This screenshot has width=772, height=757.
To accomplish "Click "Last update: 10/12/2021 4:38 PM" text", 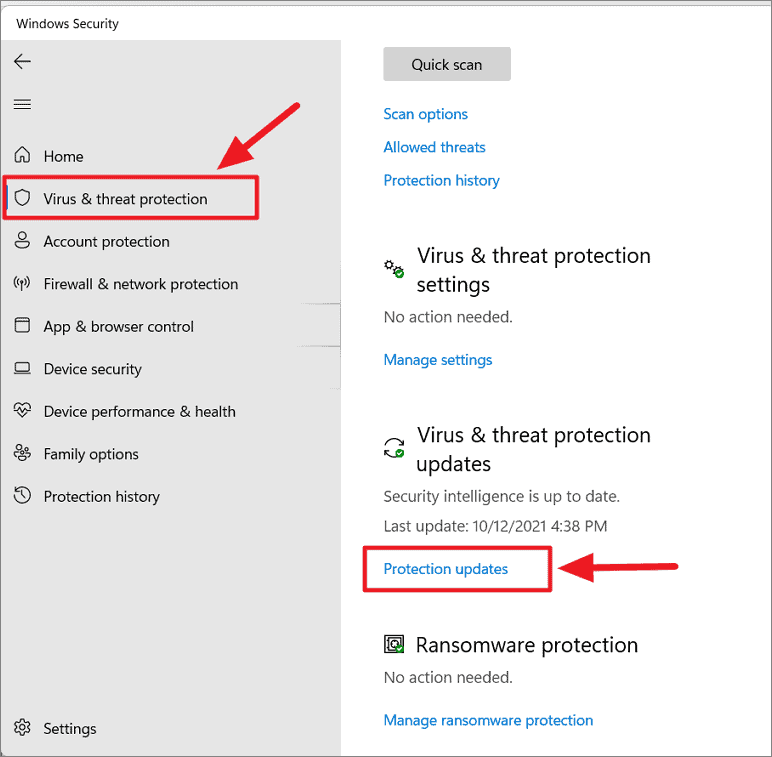I will [x=495, y=526].
